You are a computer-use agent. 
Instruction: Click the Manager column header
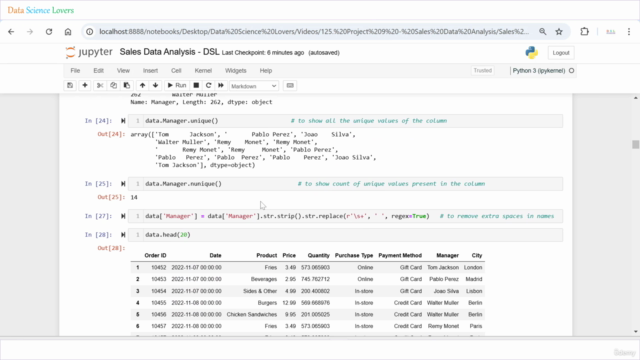coord(447,256)
